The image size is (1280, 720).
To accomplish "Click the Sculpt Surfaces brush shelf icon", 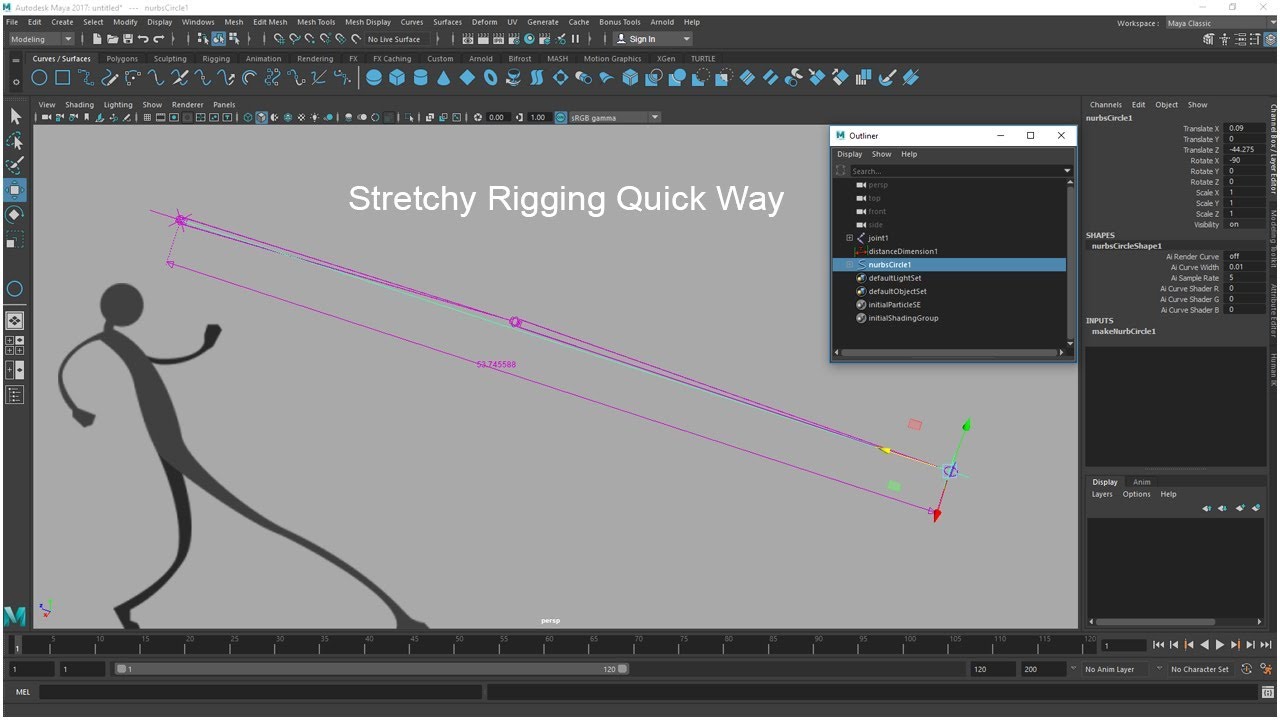I will tap(887, 78).
